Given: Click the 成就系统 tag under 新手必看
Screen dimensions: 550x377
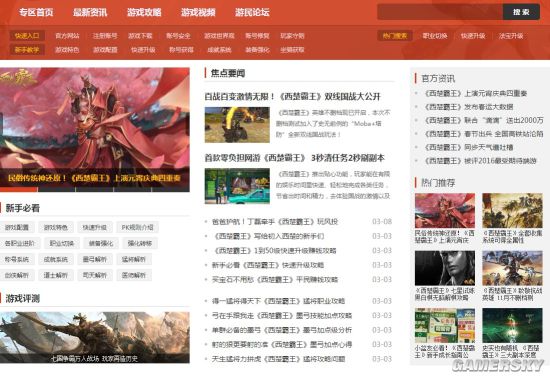Looking at the screenshot, I should point(56,259).
